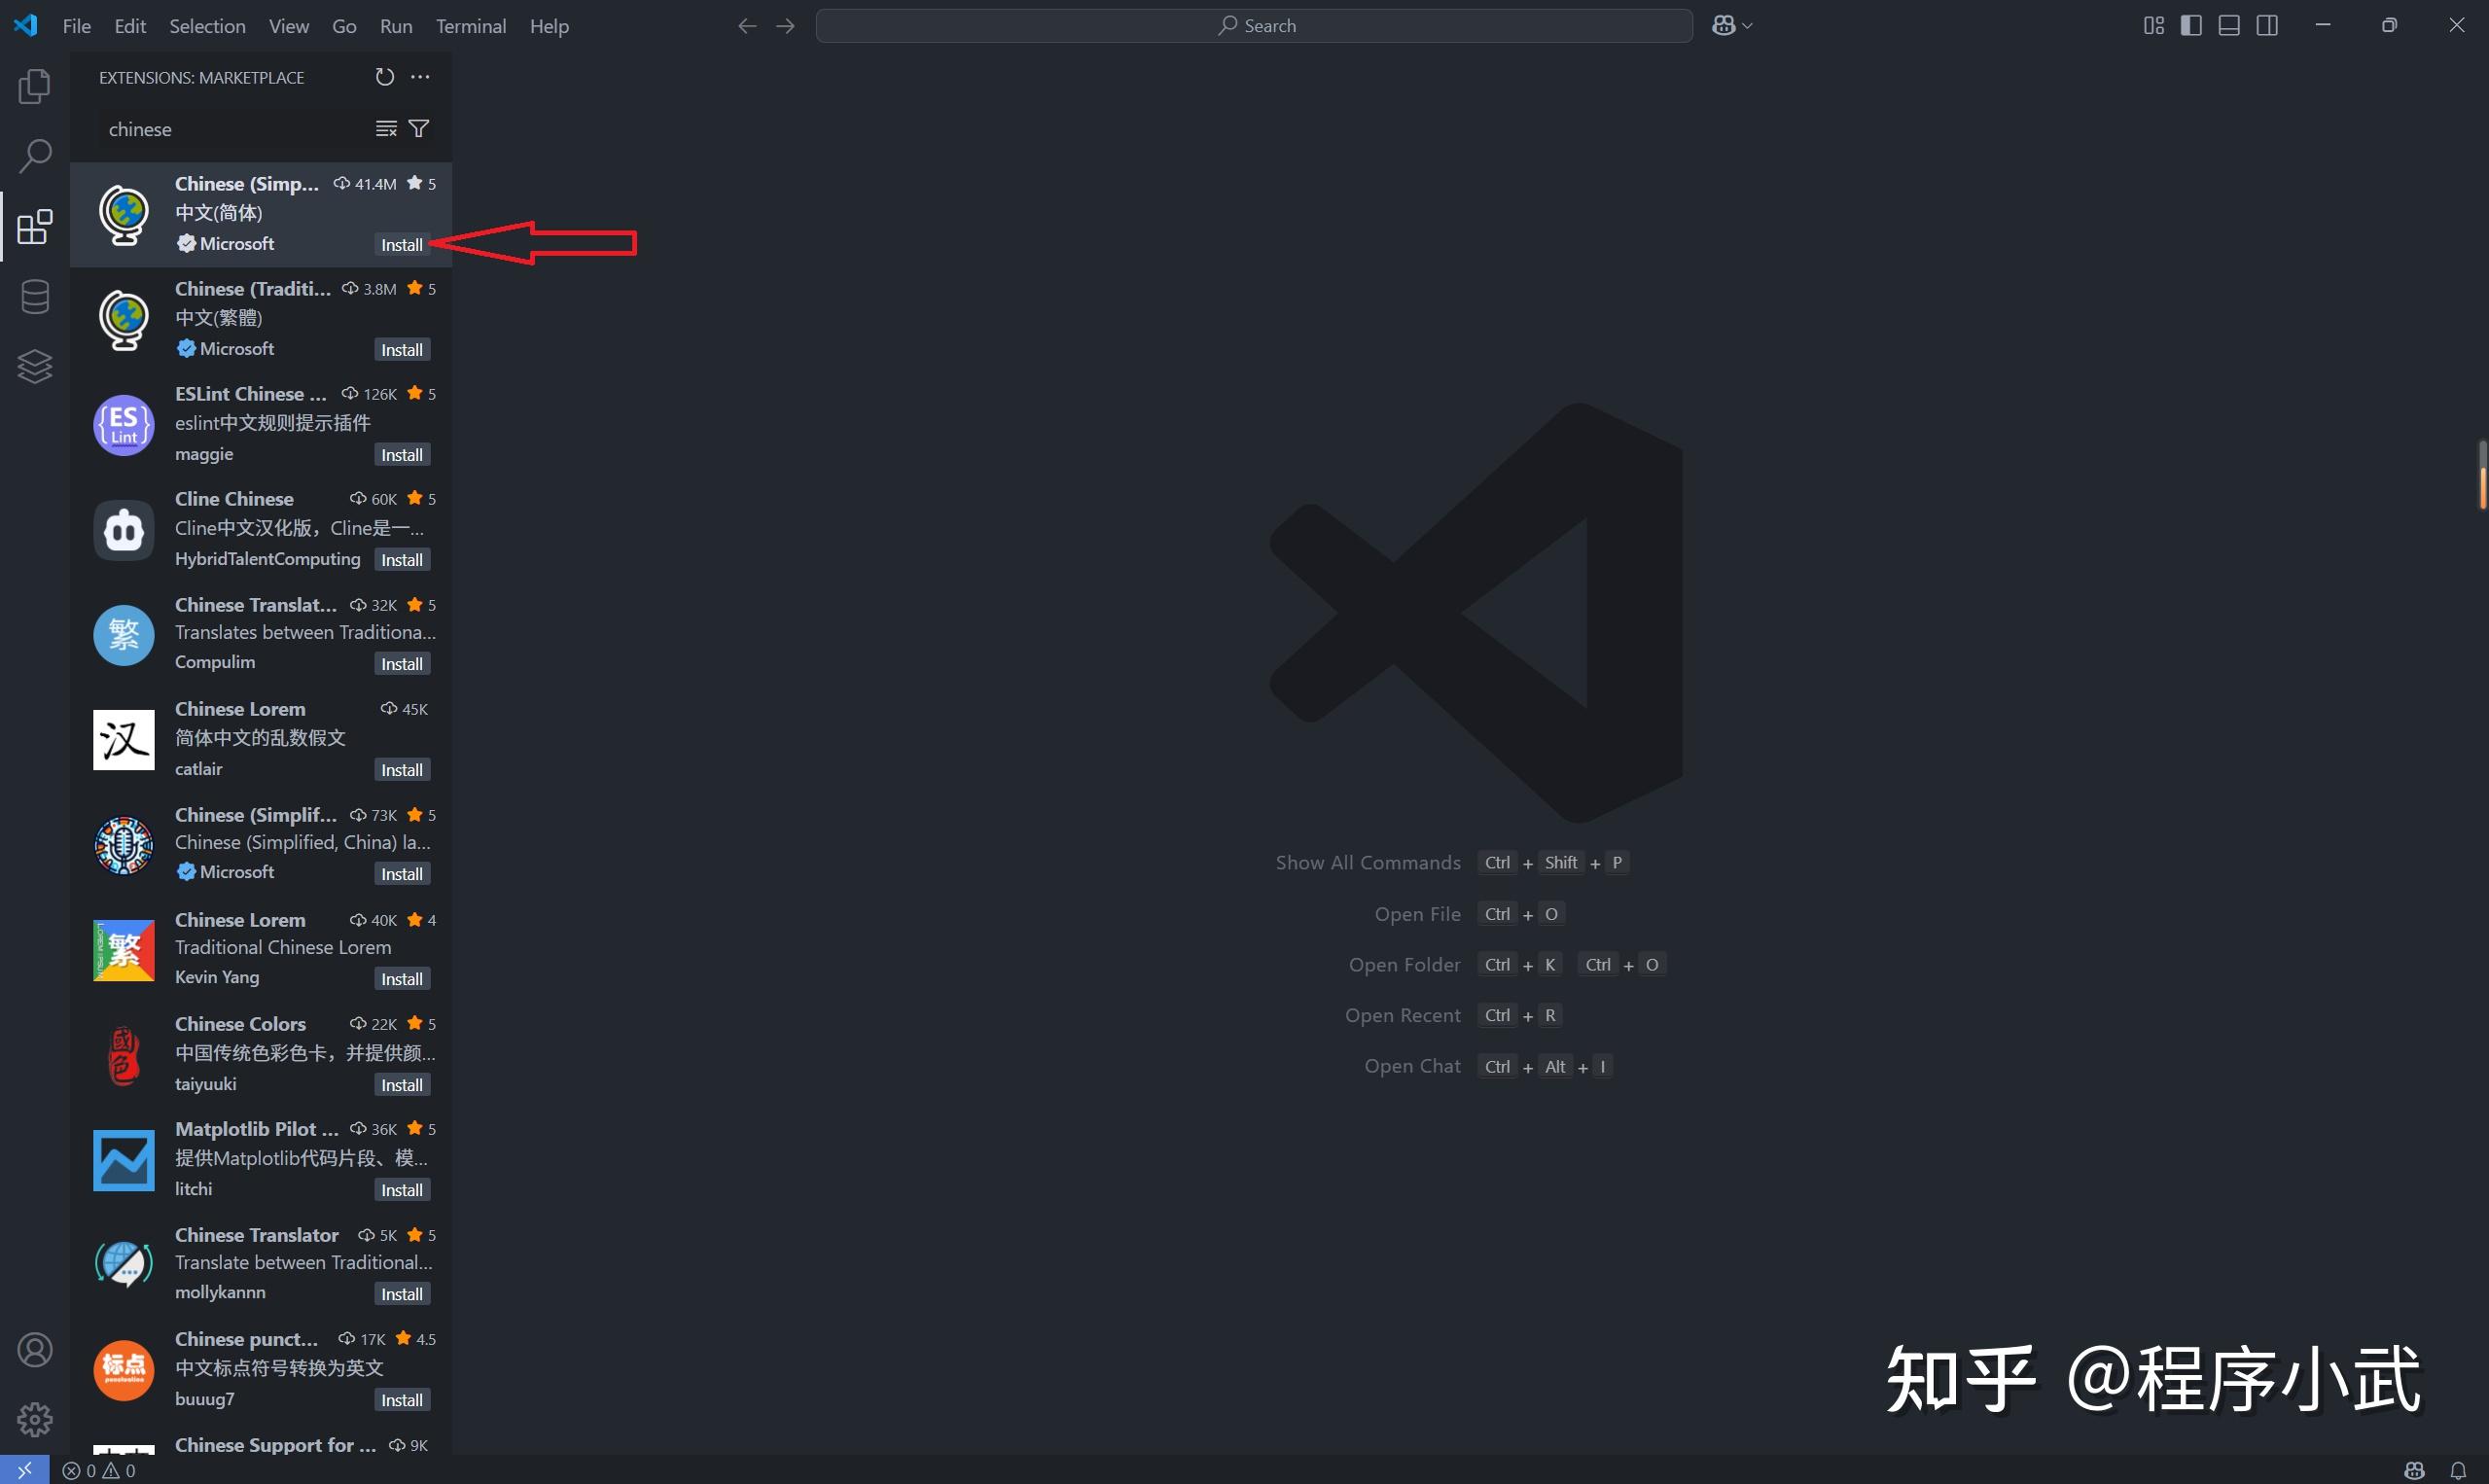Select the Cline Chinese robot icon
The image size is (2489, 1484).
[x=124, y=530]
